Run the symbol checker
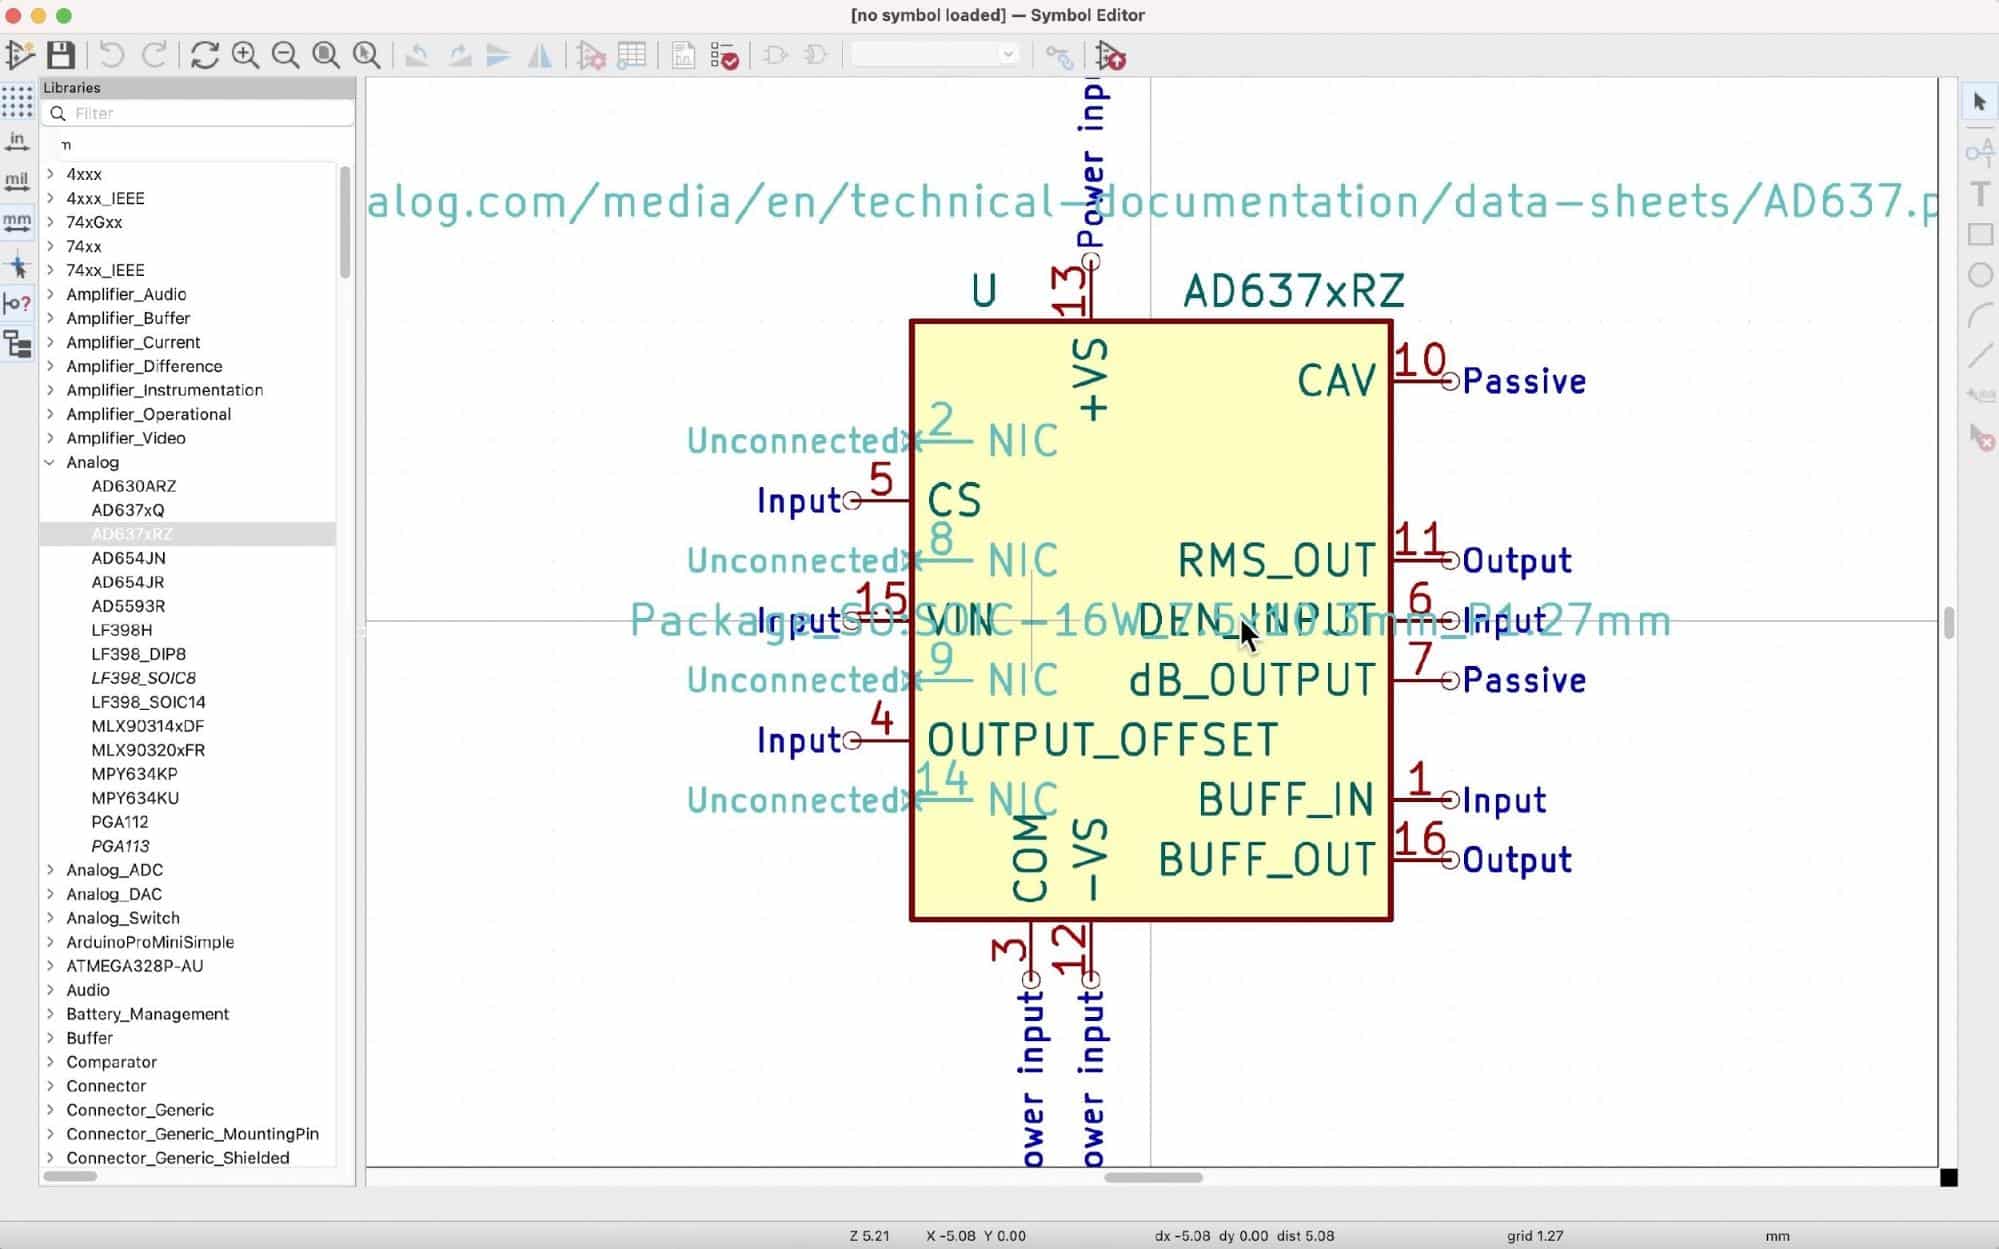Screen dimensions: 1999x1249 [724, 55]
